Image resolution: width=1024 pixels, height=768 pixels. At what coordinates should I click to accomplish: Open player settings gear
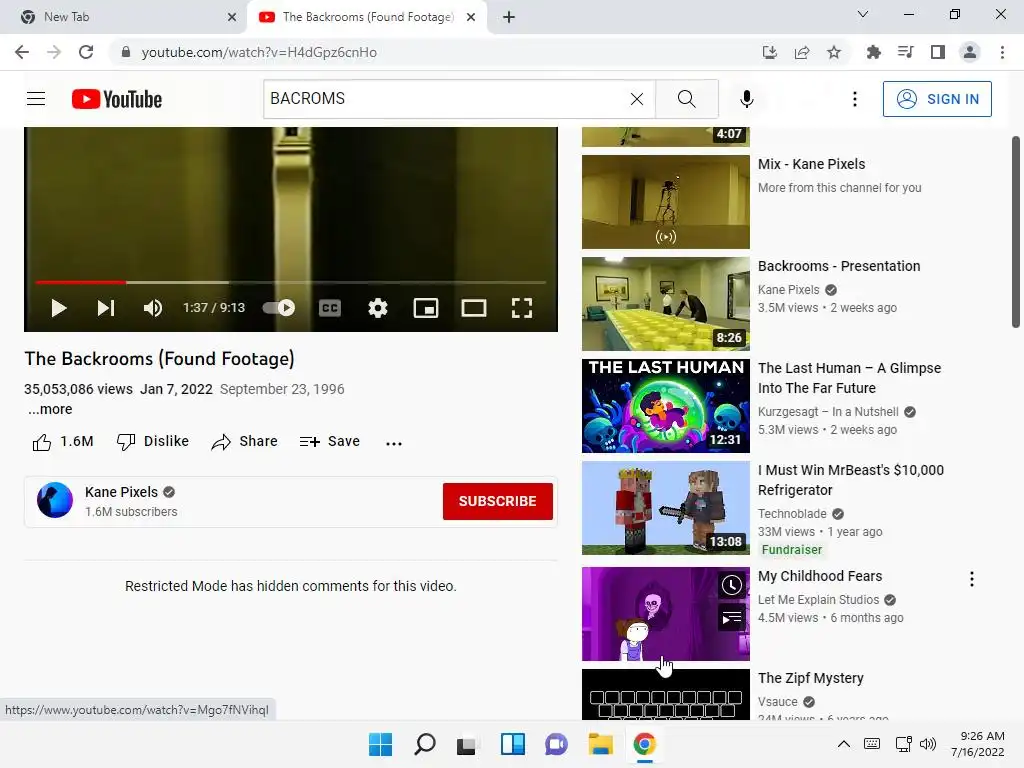pyautogui.click(x=377, y=308)
